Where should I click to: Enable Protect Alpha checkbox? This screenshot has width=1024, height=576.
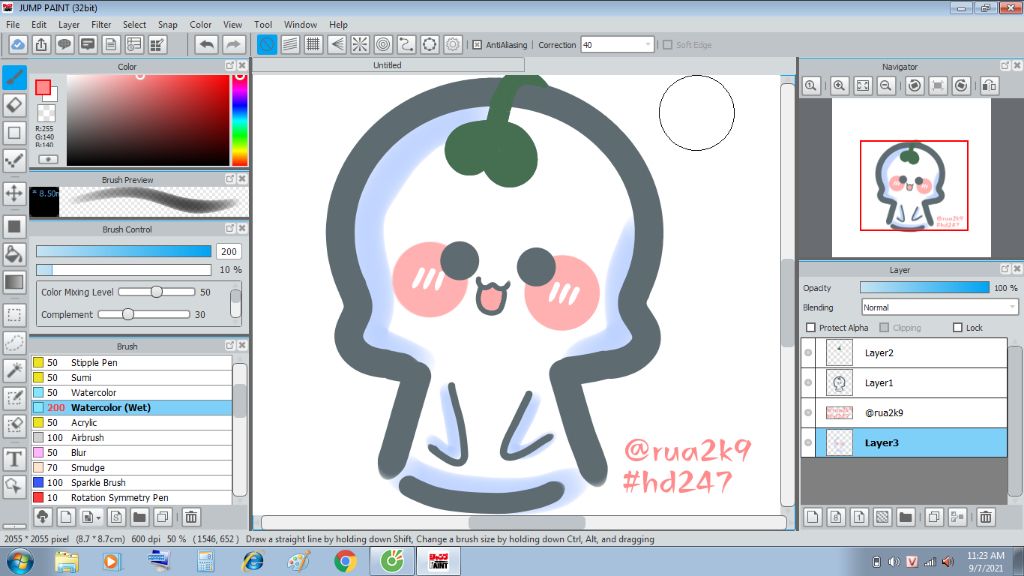(811, 327)
